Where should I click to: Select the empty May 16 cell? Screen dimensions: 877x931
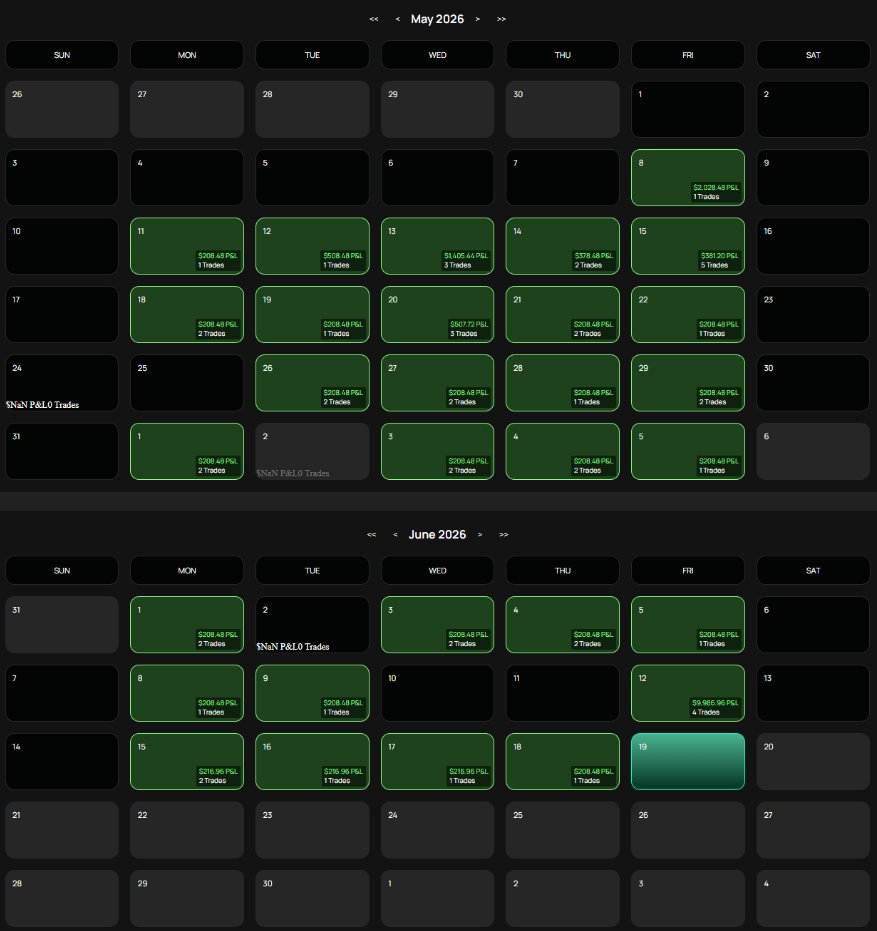point(813,246)
